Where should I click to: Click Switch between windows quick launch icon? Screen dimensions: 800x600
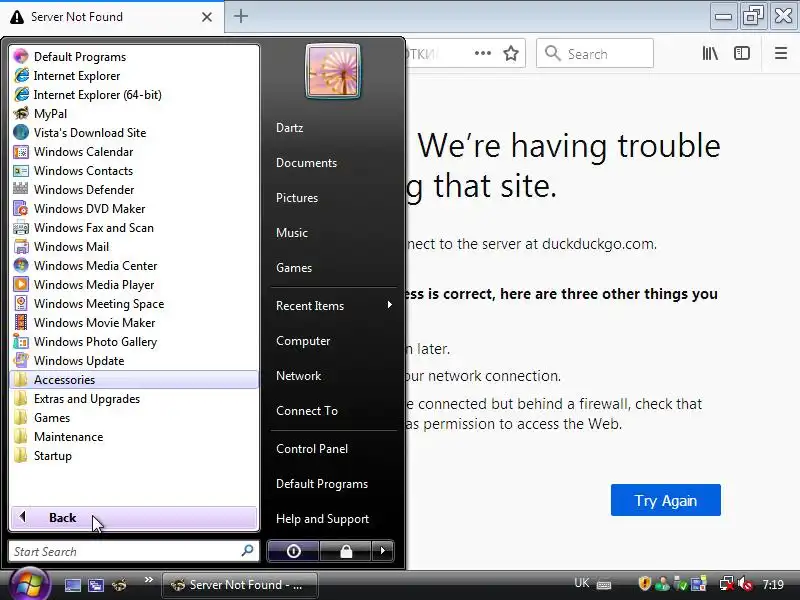point(95,585)
